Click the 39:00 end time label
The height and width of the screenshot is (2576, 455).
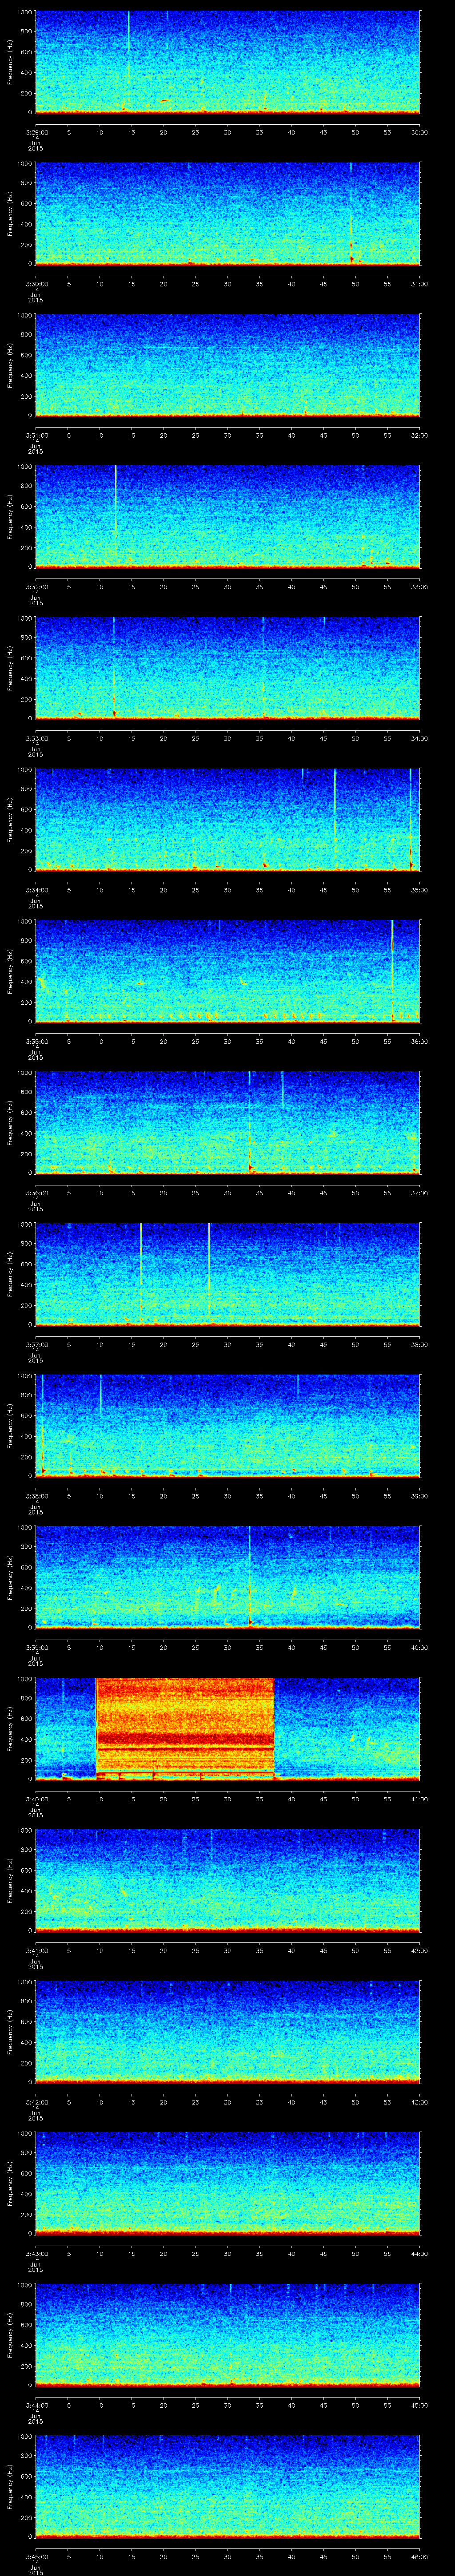[x=419, y=1495]
